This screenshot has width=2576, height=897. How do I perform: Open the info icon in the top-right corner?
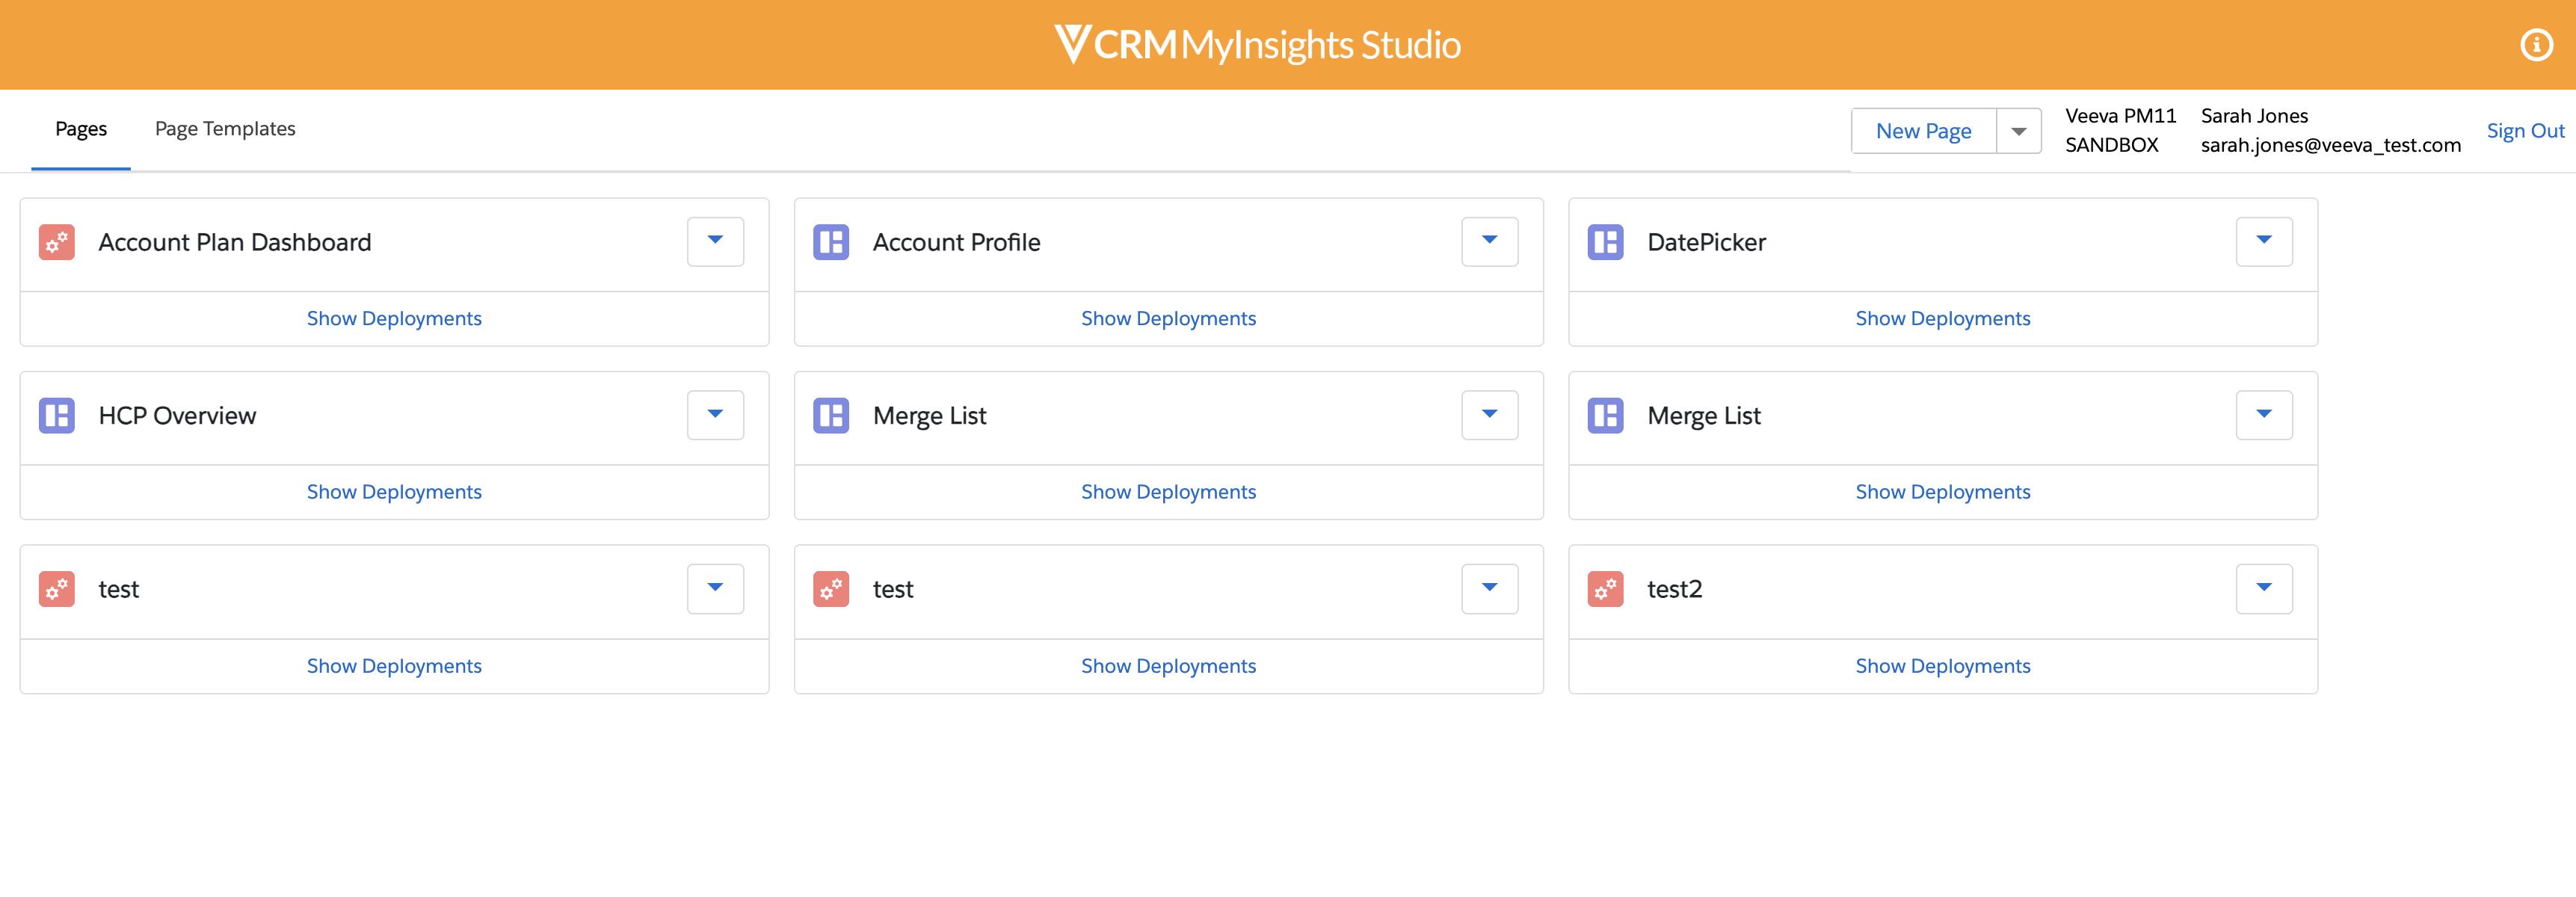pos(2537,44)
